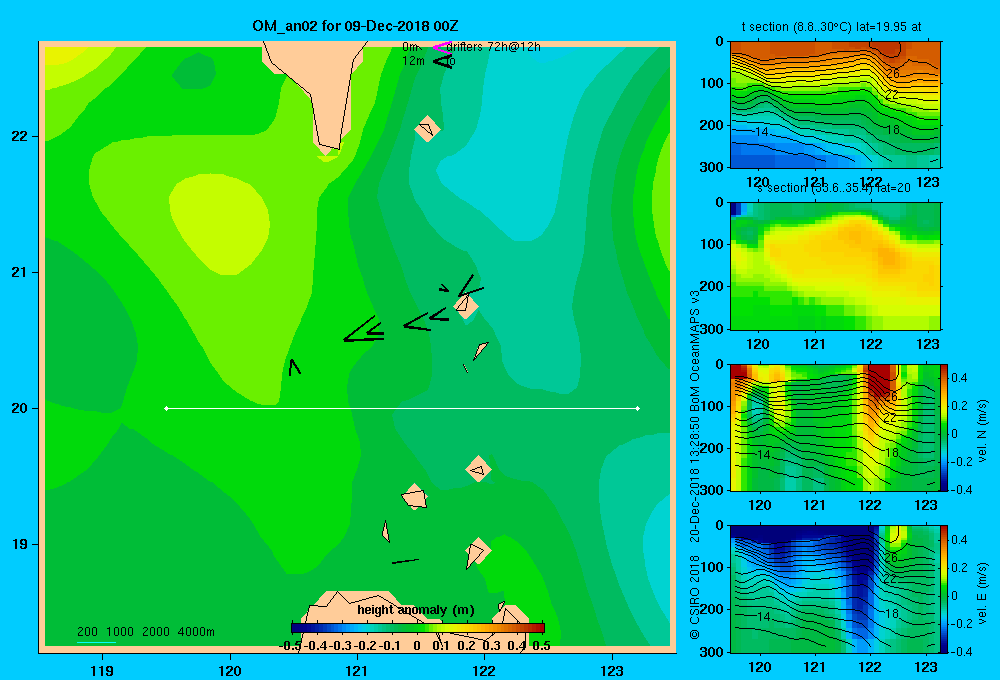Select the magenta drifter arrow legend symbol
Image resolution: width=1000 pixels, height=680 pixels.
[441, 47]
